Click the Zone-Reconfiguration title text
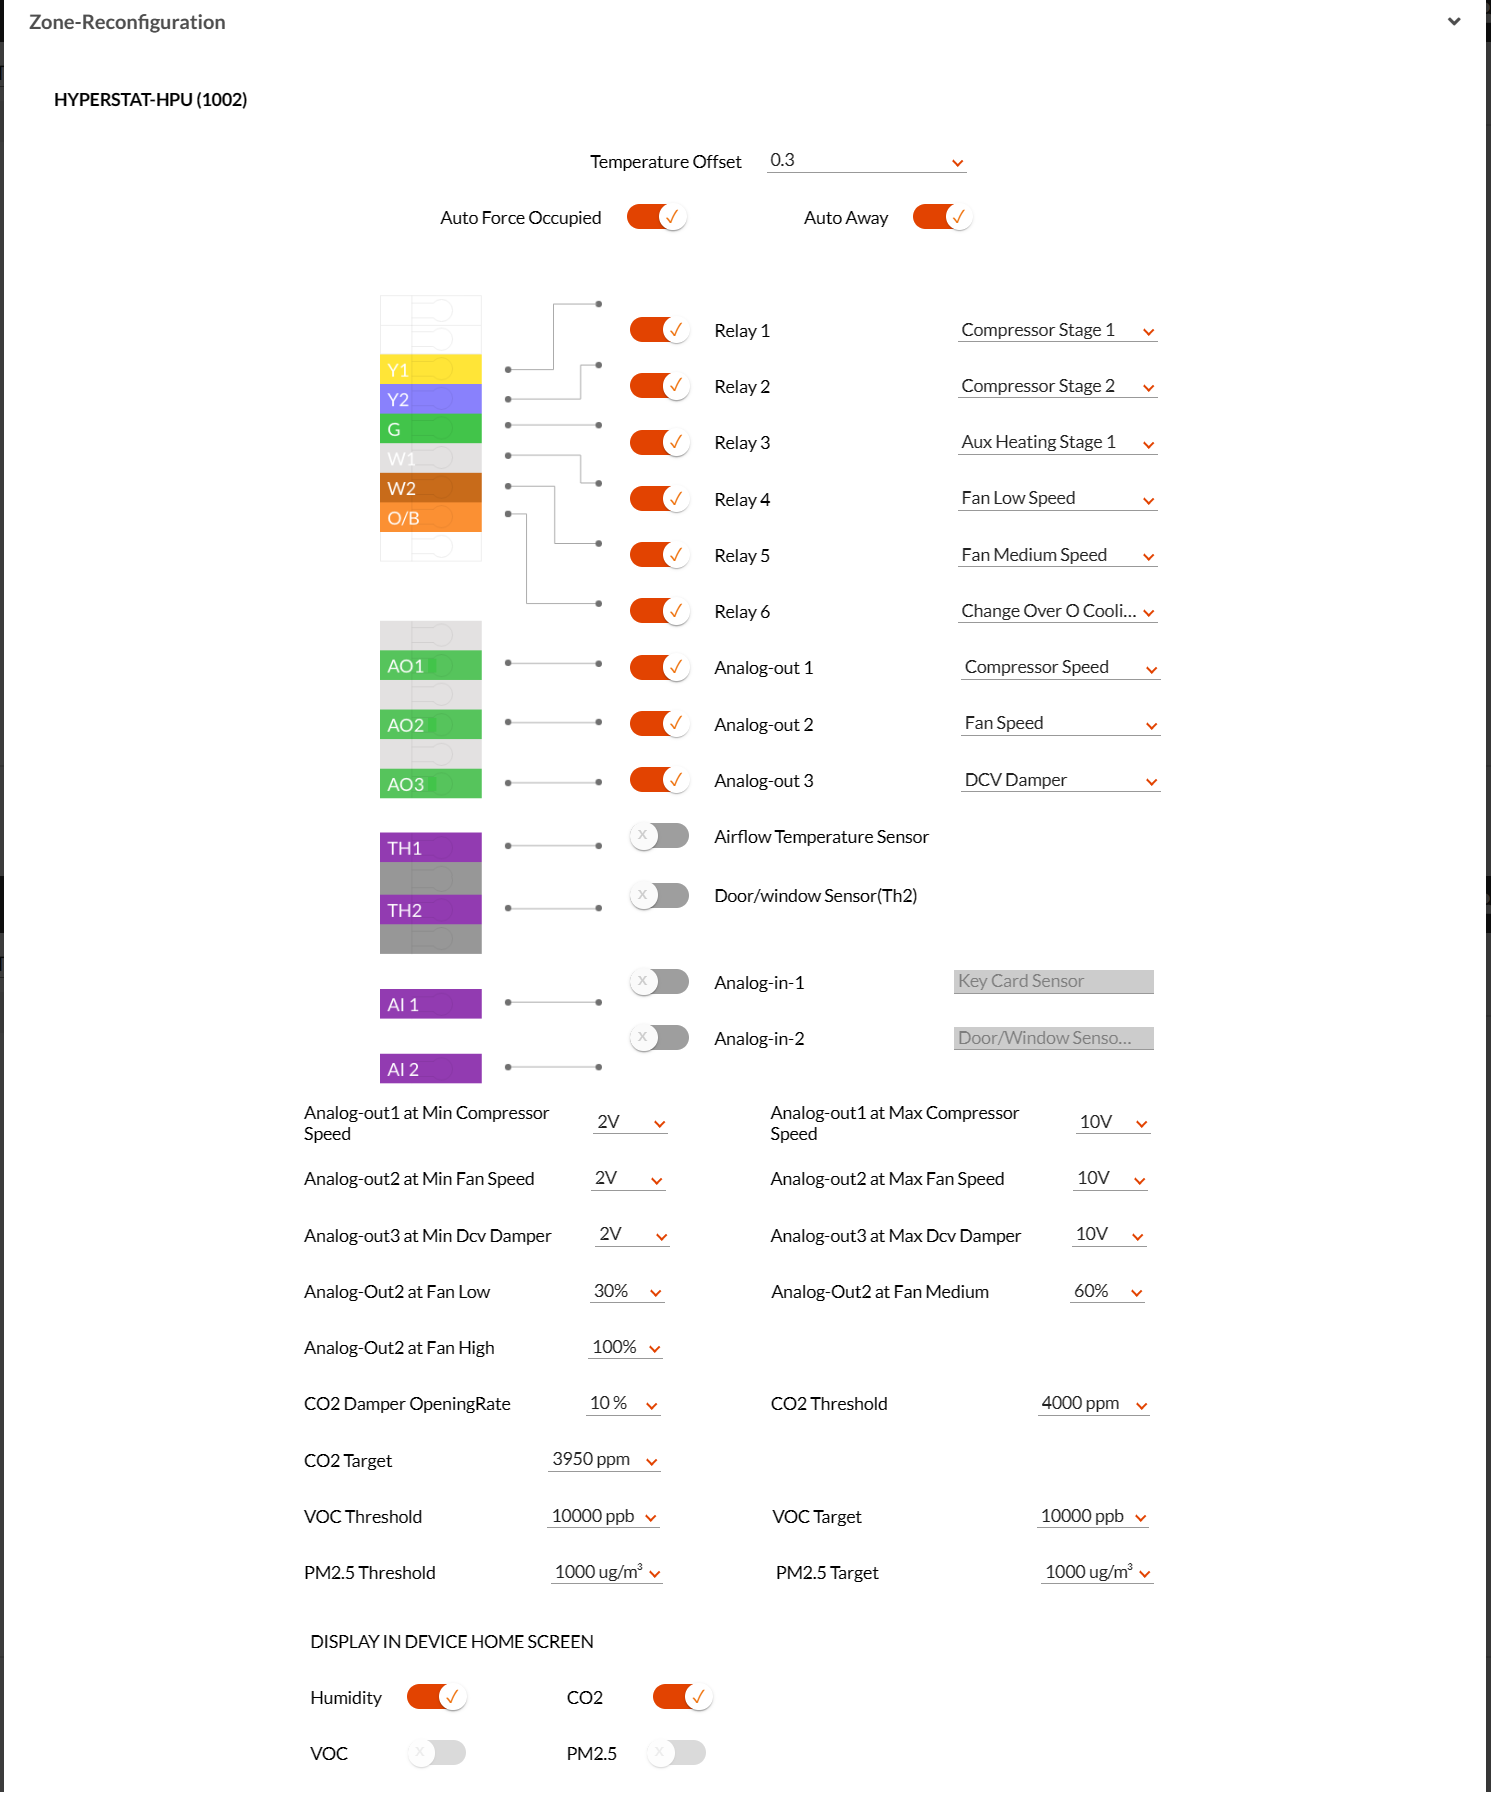Screen dimensions: 1494x1794 tap(127, 22)
